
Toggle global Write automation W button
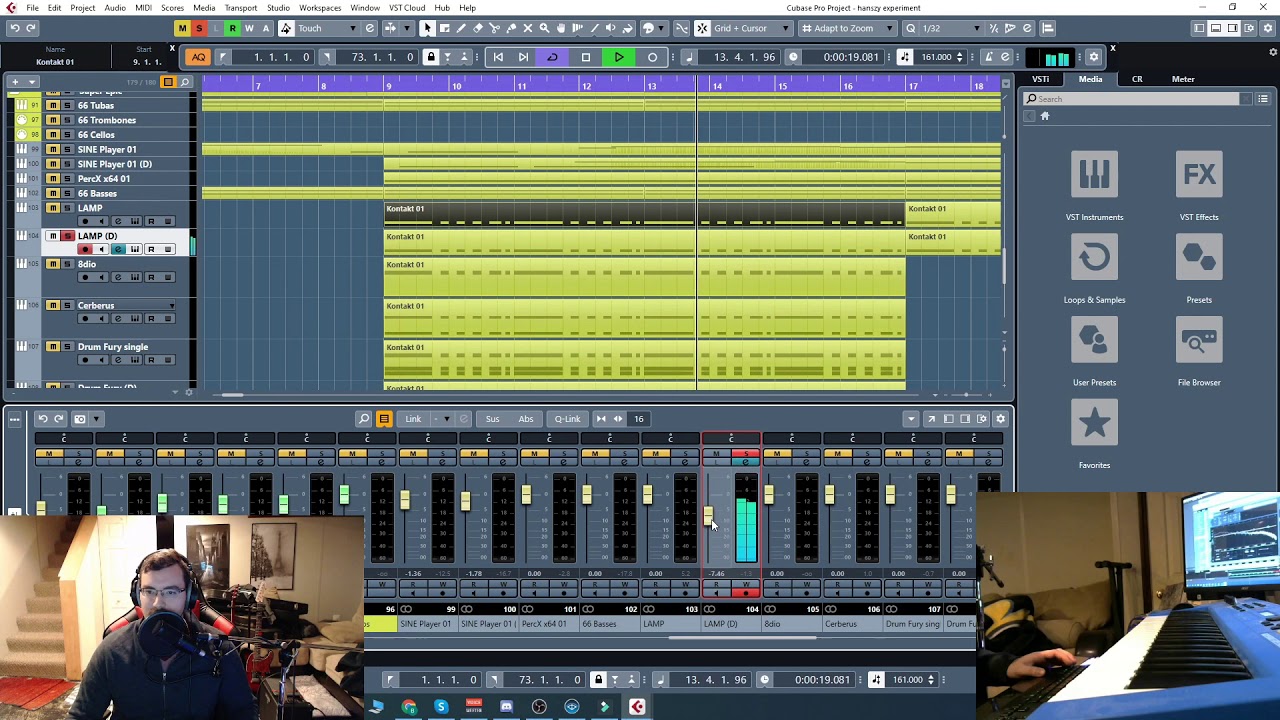(249, 28)
